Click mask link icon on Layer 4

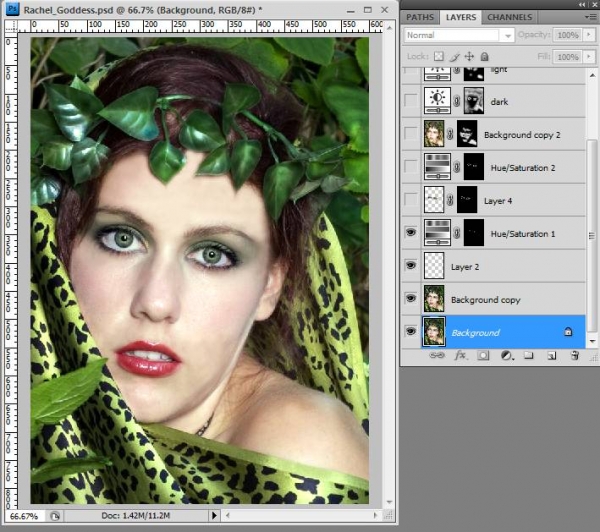tap(450, 200)
